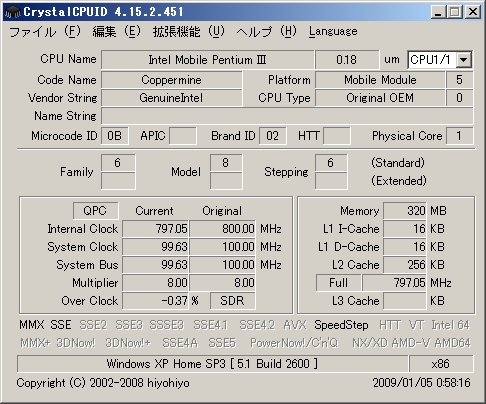
Task: Click the x86 architecture field
Action: (441, 364)
